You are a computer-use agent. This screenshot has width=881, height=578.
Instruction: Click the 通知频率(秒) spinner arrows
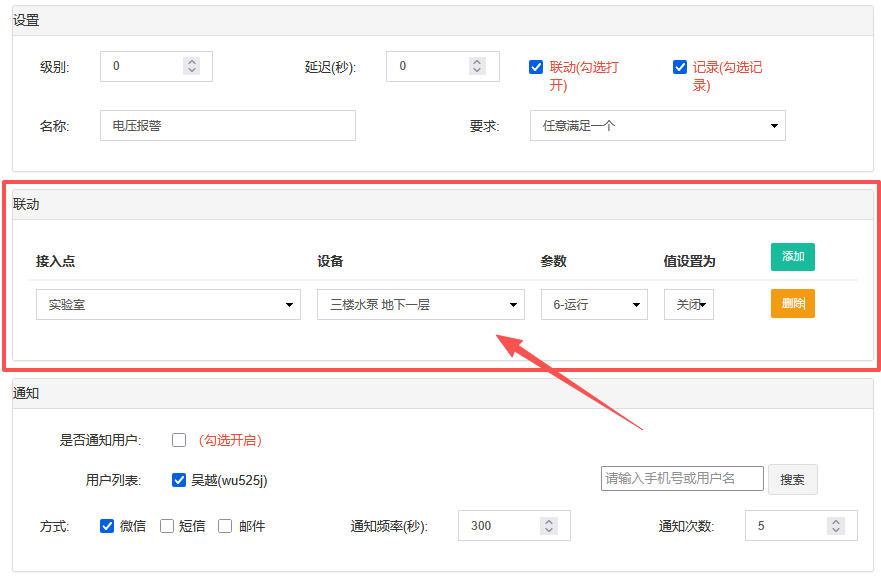[549, 526]
